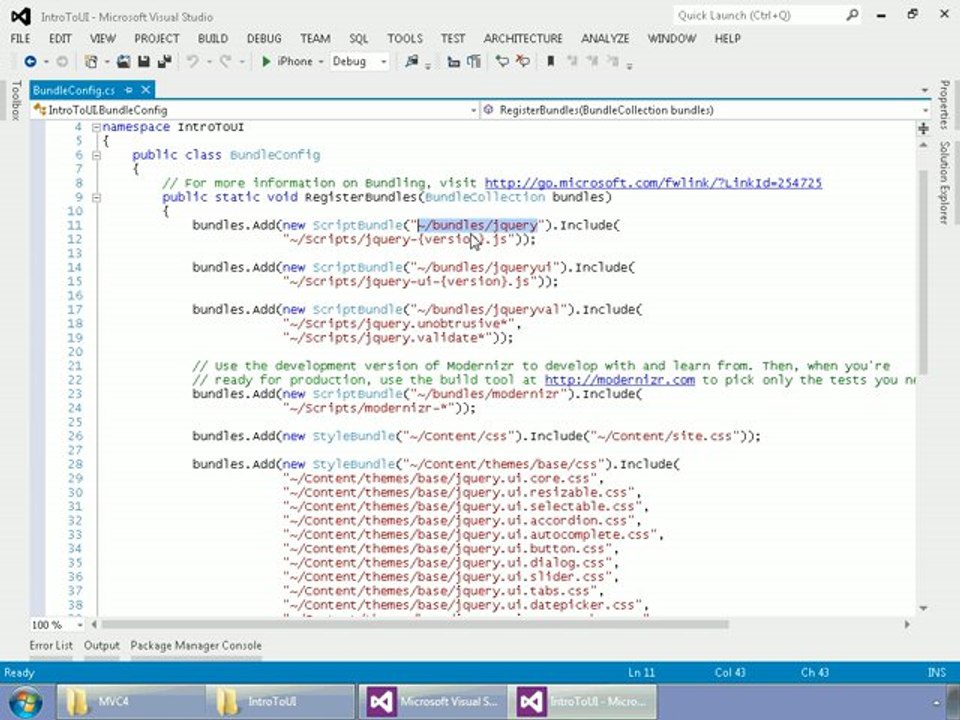This screenshot has height=720, width=960.
Task: Collapse the namespace IntroToUI code region
Action: coord(96,127)
